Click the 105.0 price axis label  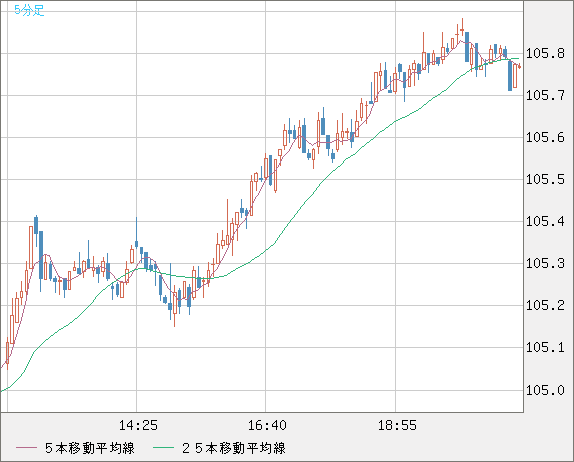(545, 390)
